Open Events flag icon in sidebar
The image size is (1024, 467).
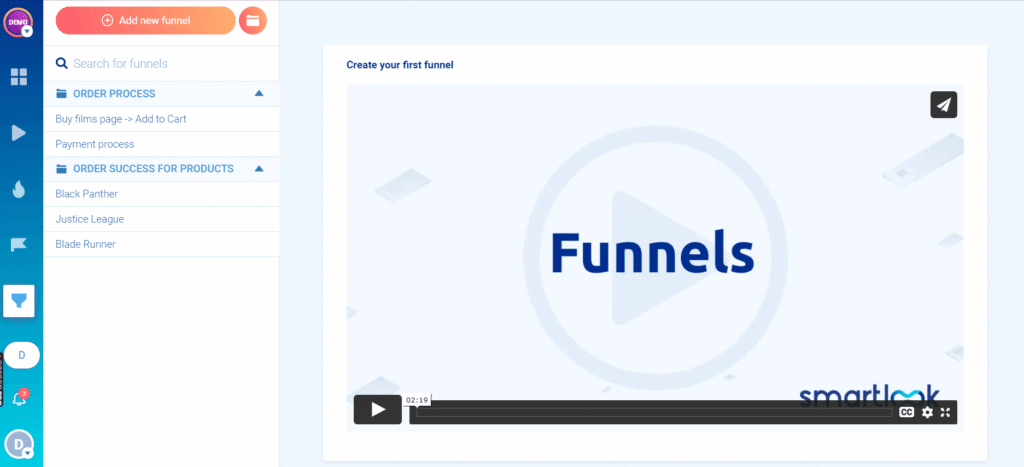[x=19, y=244]
